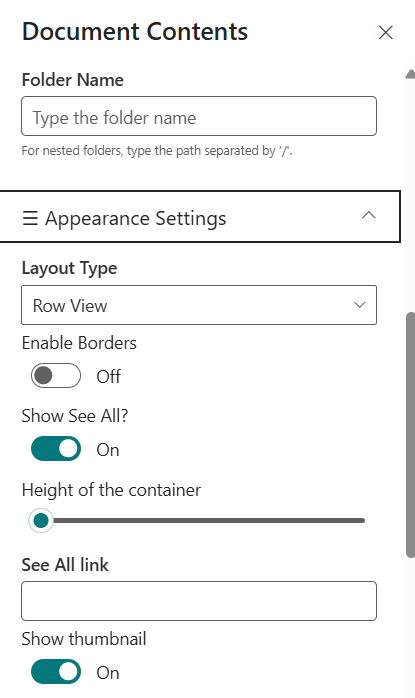Click the Layout Type label
This screenshot has height=698, width=415.
(x=69, y=268)
